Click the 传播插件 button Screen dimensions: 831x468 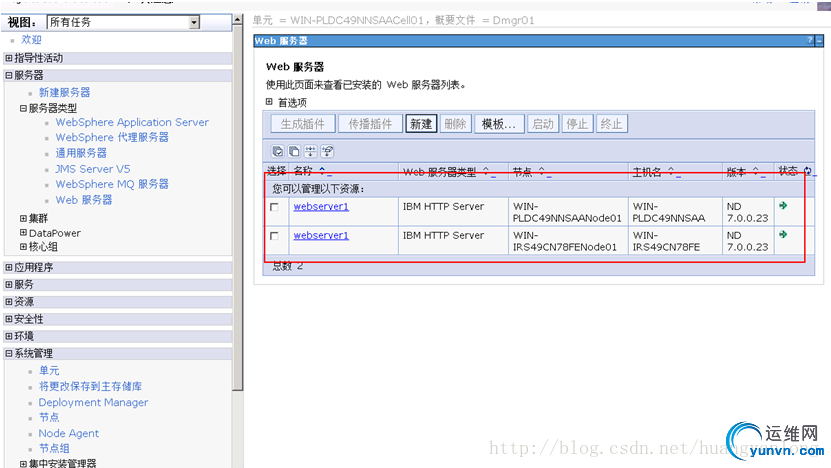[370, 124]
